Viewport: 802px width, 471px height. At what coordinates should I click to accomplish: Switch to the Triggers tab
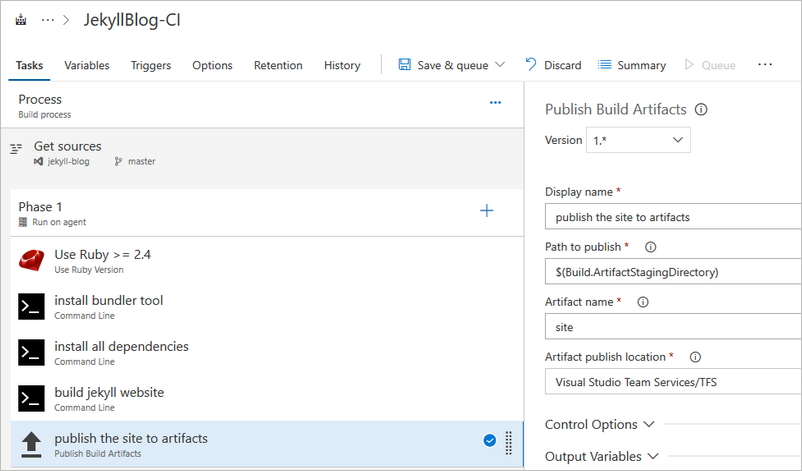tap(150, 65)
